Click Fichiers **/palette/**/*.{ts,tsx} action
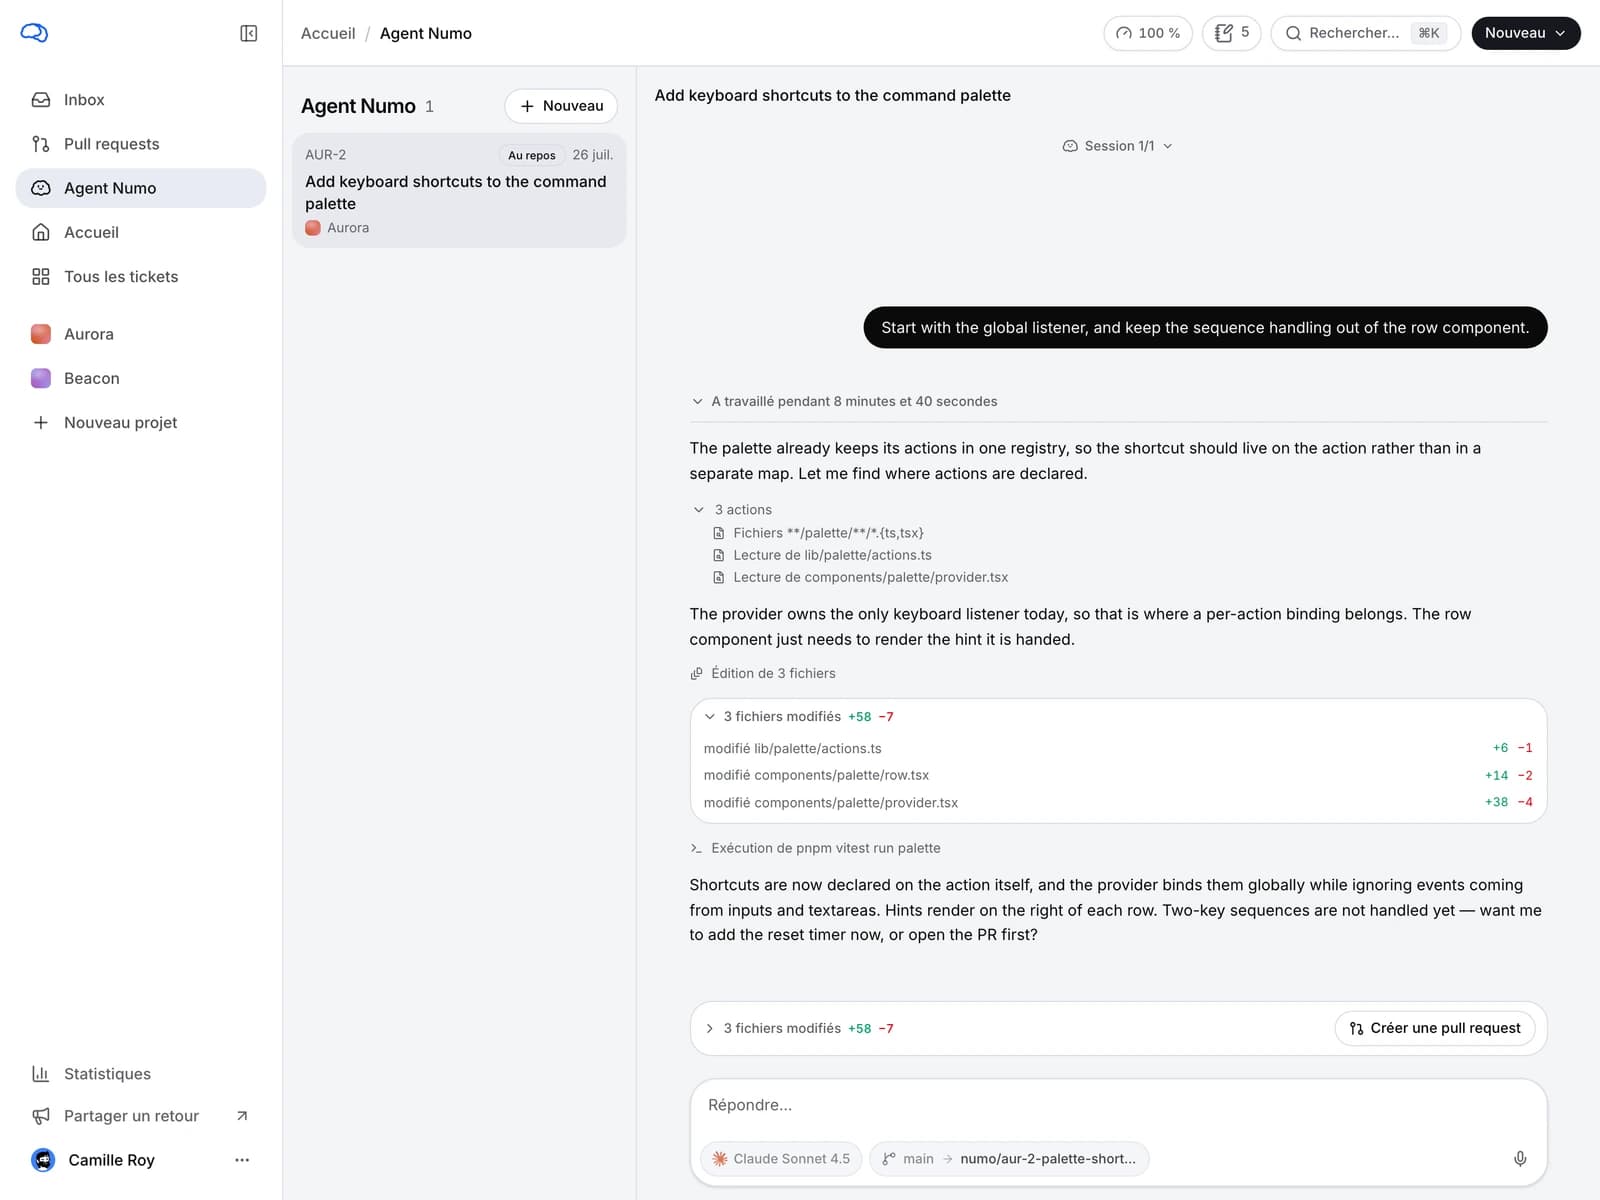 coord(818,533)
